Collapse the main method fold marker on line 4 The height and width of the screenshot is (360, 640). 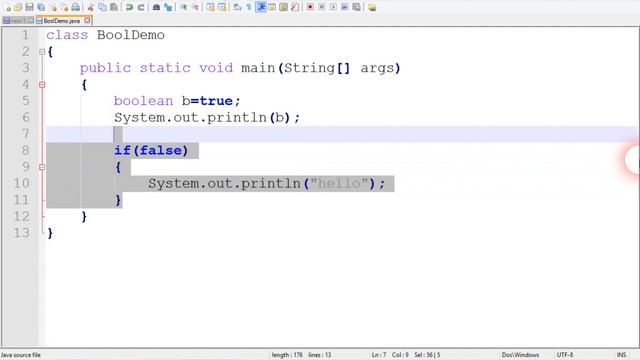point(42,85)
